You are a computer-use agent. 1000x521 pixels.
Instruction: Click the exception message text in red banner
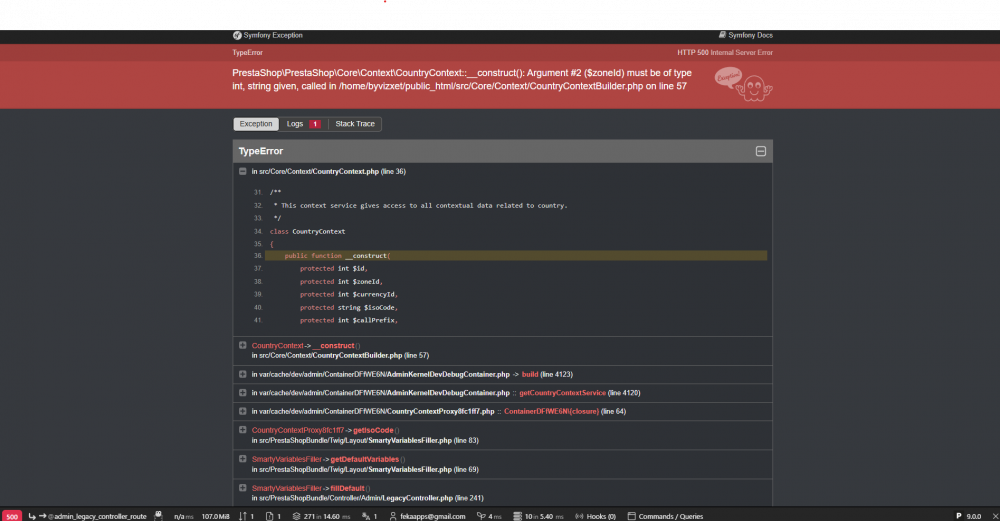click(x=462, y=80)
